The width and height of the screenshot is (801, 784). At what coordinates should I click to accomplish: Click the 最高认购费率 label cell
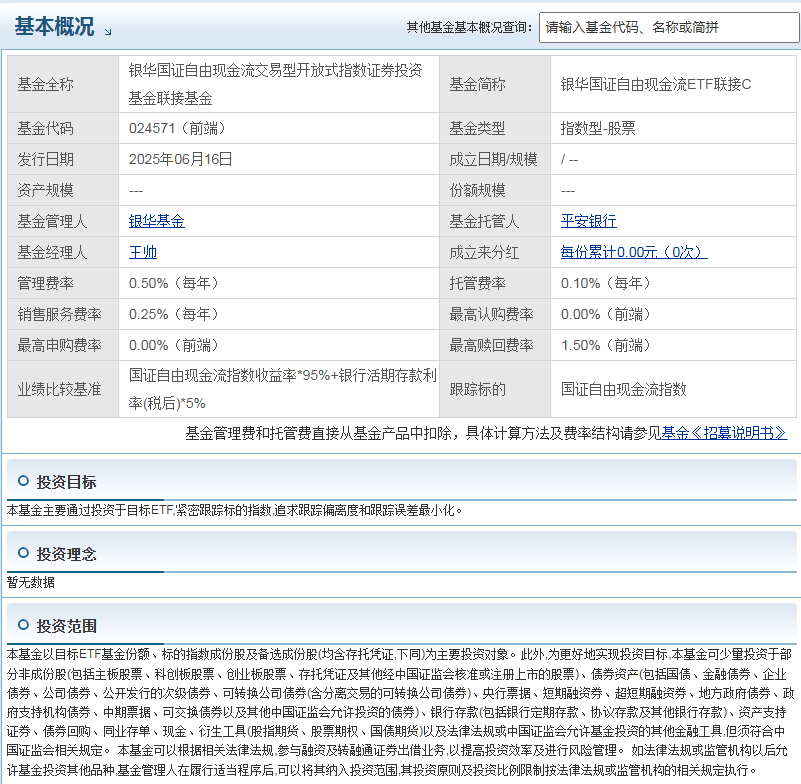click(495, 315)
